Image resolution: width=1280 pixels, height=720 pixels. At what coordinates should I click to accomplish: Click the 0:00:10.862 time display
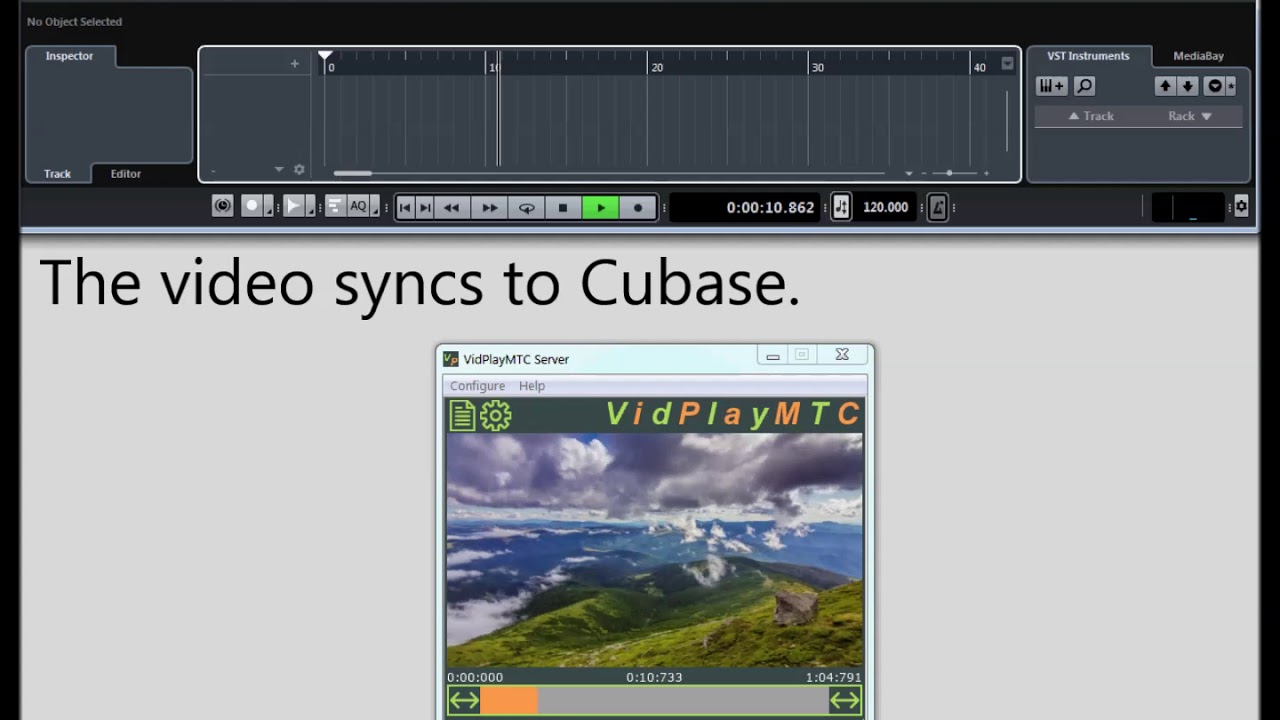pos(770,207)
